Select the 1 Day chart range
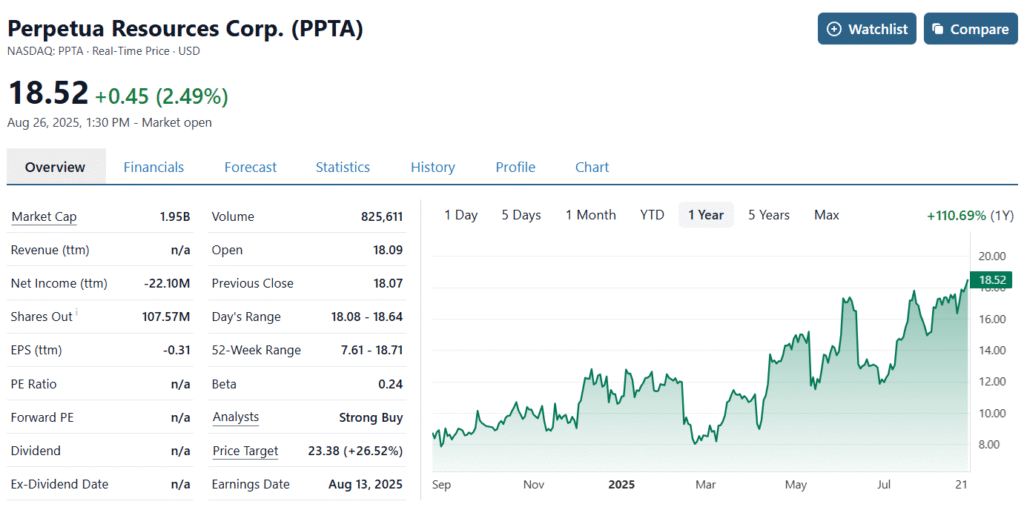Viewport: 1024px width, 510px height. pyautogui.click(x=461, y=215)
